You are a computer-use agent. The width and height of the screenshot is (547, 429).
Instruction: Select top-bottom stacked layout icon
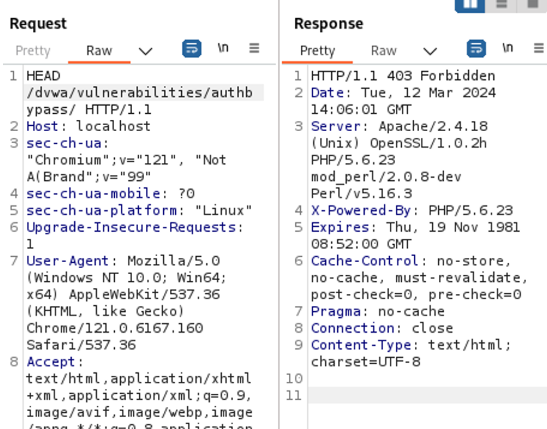(502, 5)
